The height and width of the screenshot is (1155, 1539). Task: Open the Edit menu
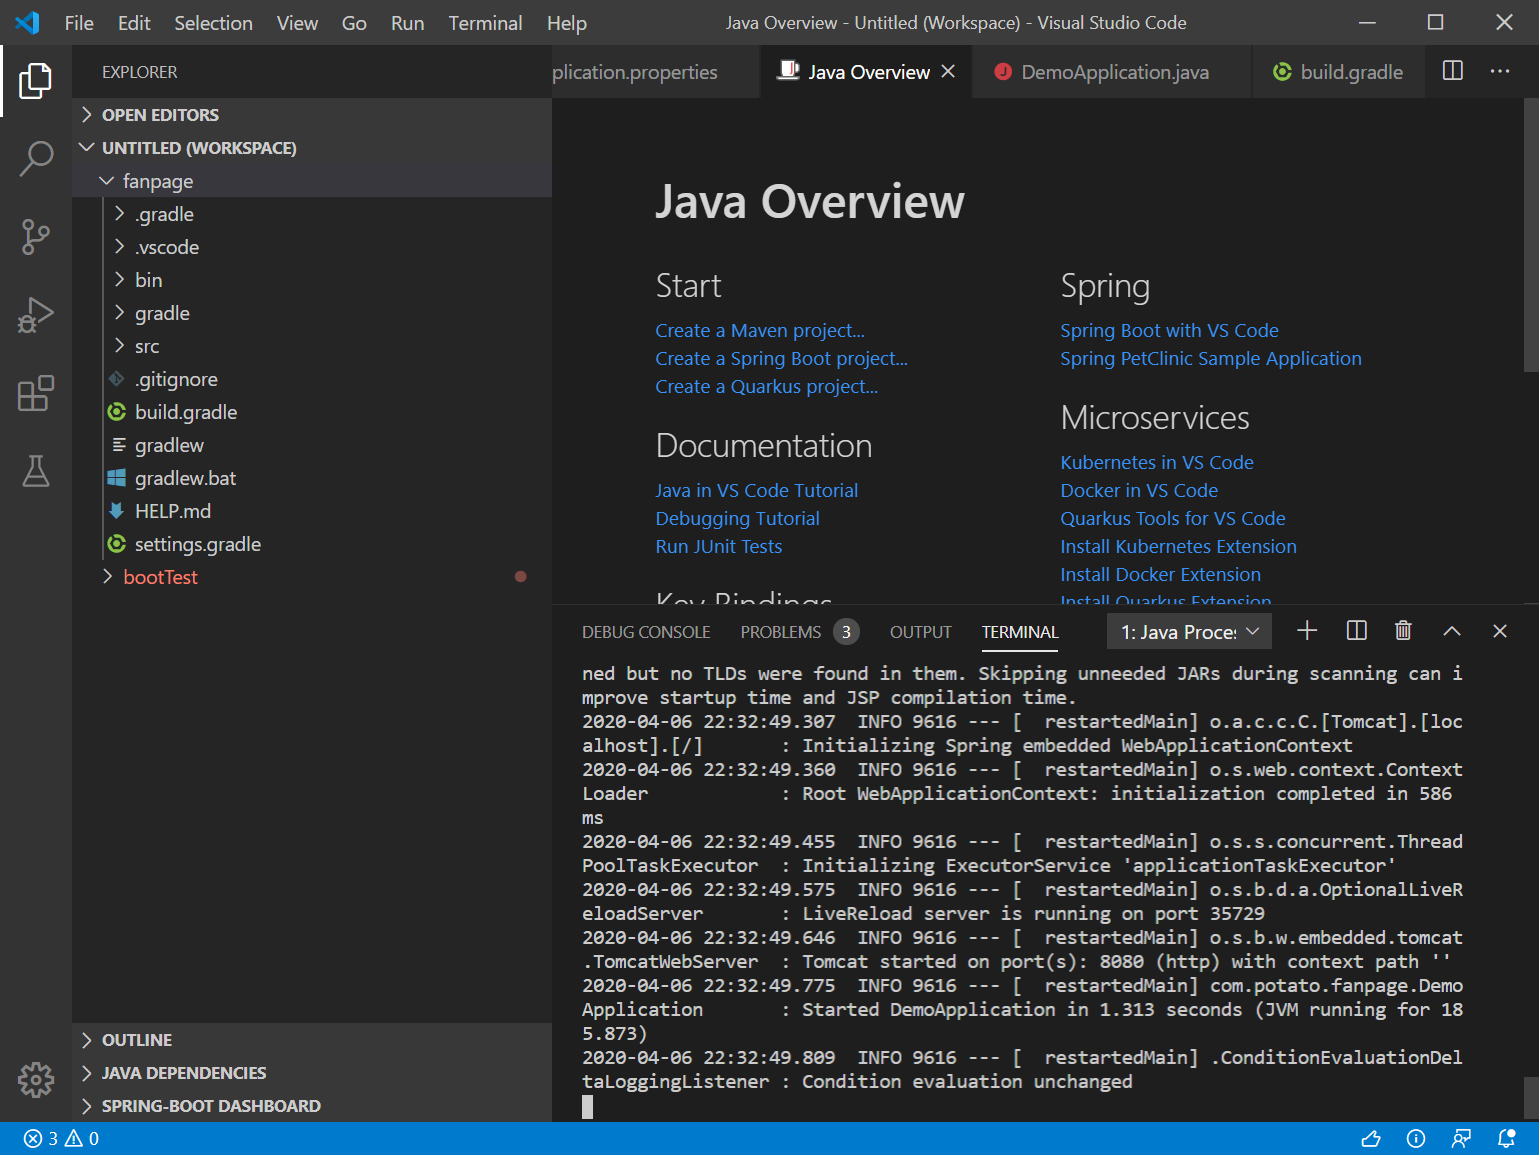134,23
